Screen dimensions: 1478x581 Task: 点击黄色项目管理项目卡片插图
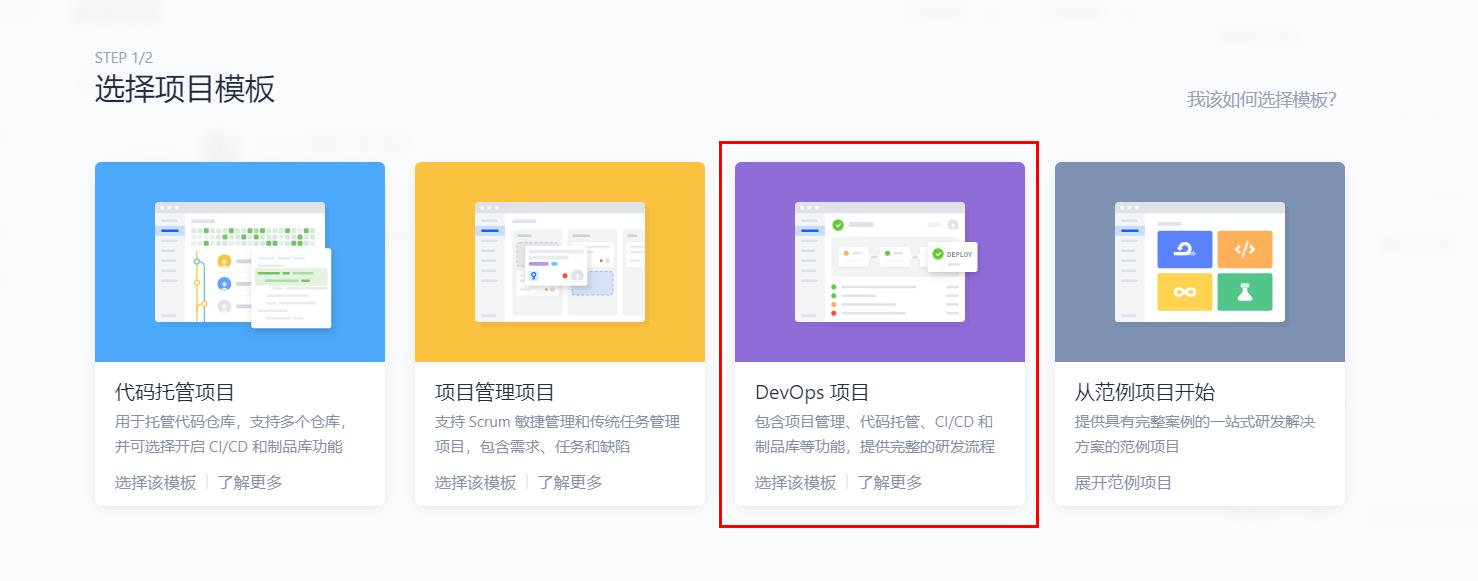(x=559, y=262)
